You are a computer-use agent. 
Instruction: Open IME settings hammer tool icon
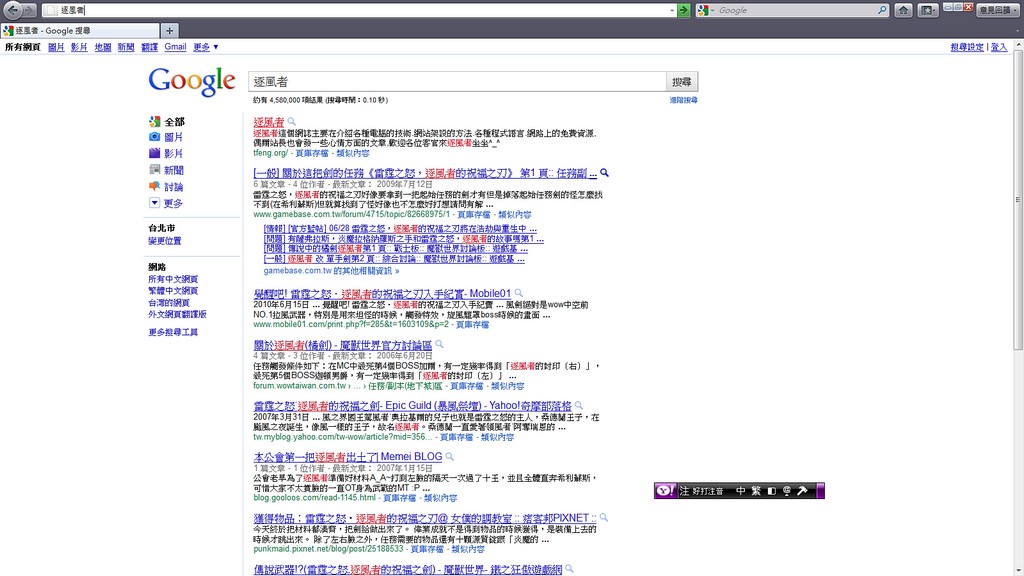[x=803, y=490]
